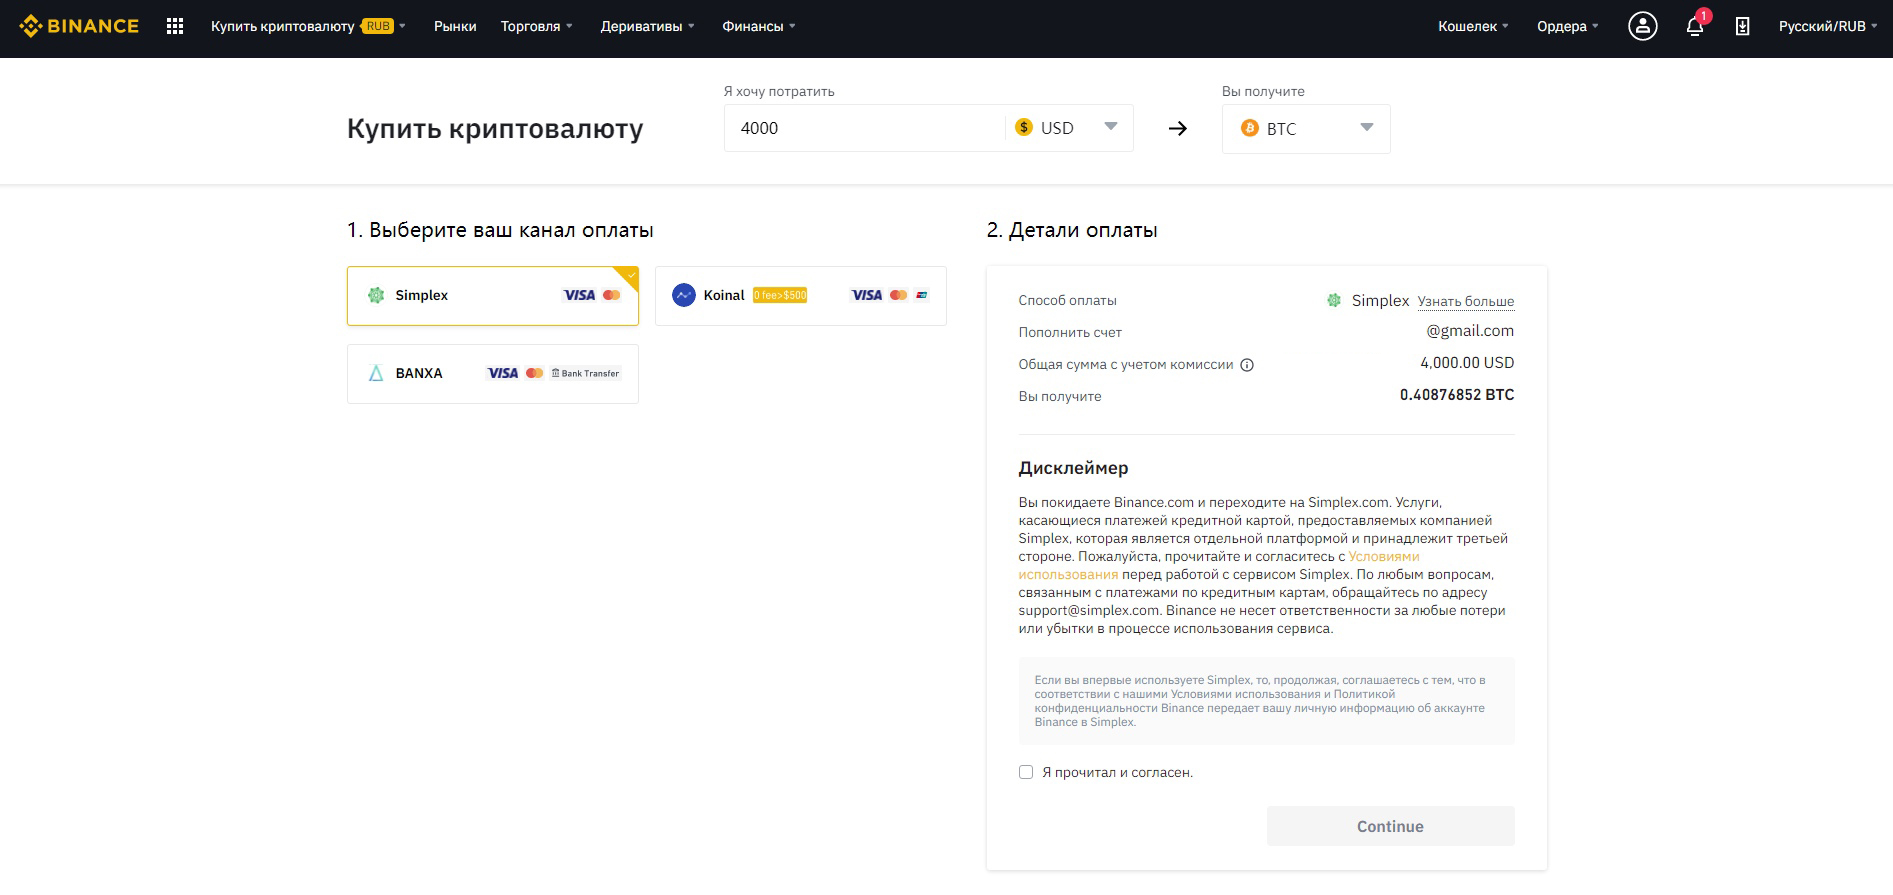Select the BANXA payment channel
The width and height of the screenshot is (1893, 895).
point(493,374)
